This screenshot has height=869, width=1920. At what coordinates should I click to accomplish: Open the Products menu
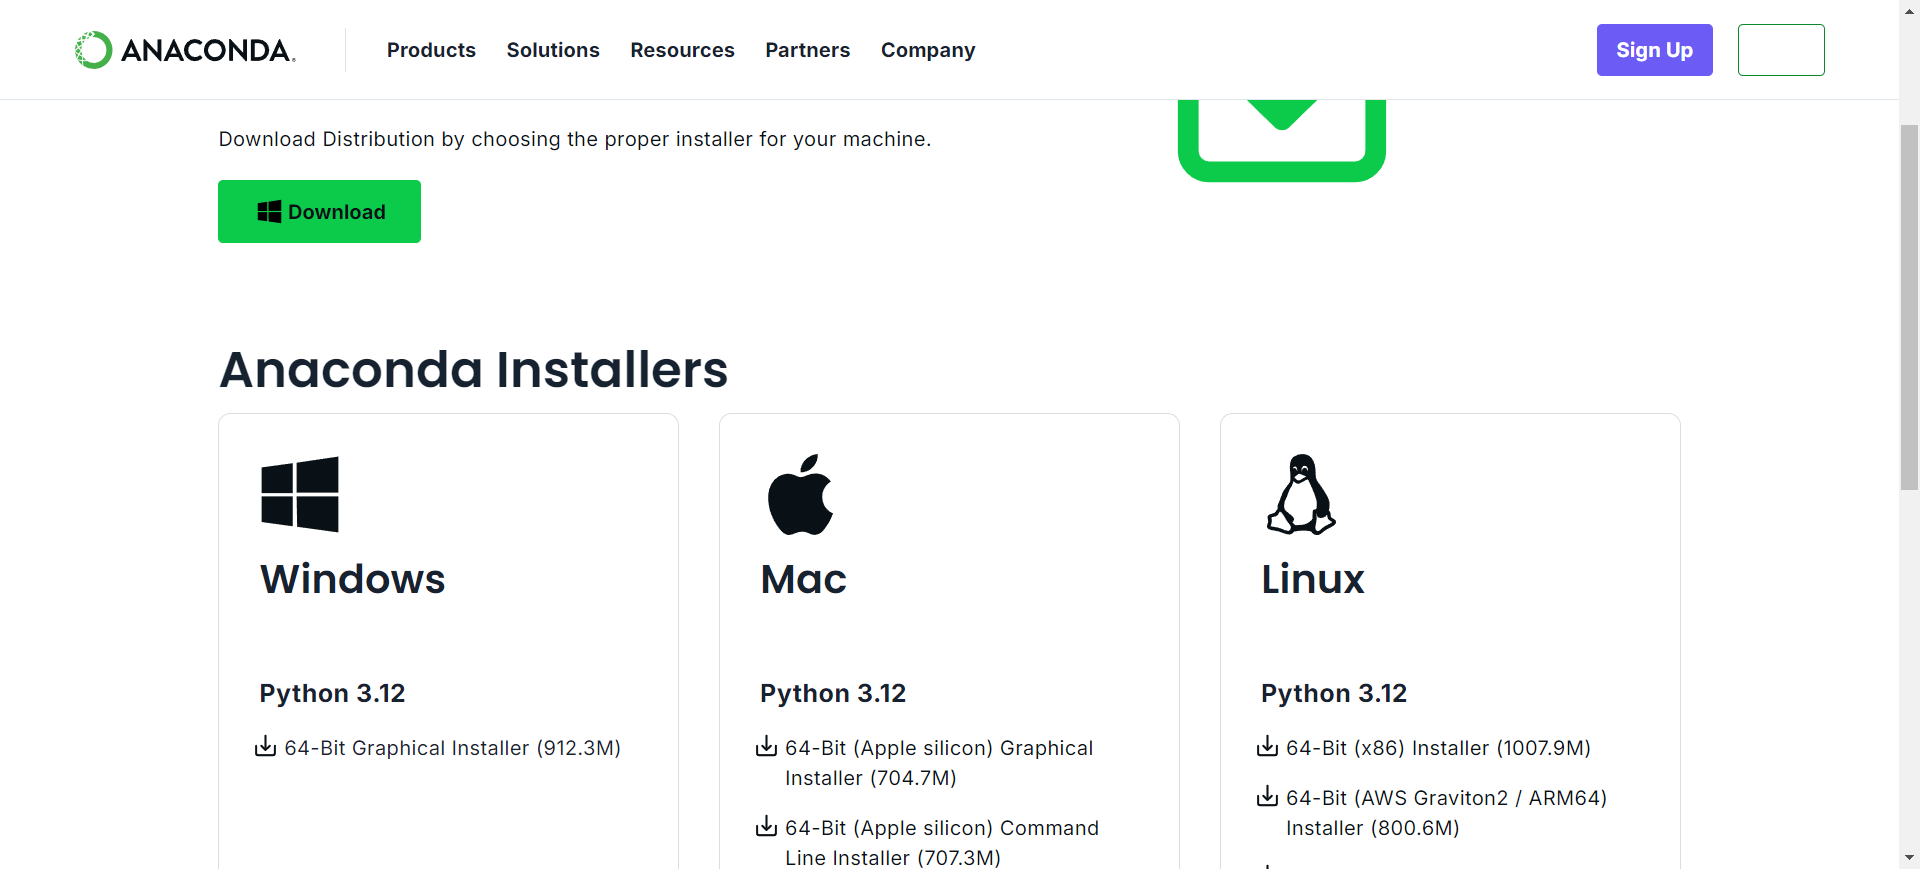point(431,50)
